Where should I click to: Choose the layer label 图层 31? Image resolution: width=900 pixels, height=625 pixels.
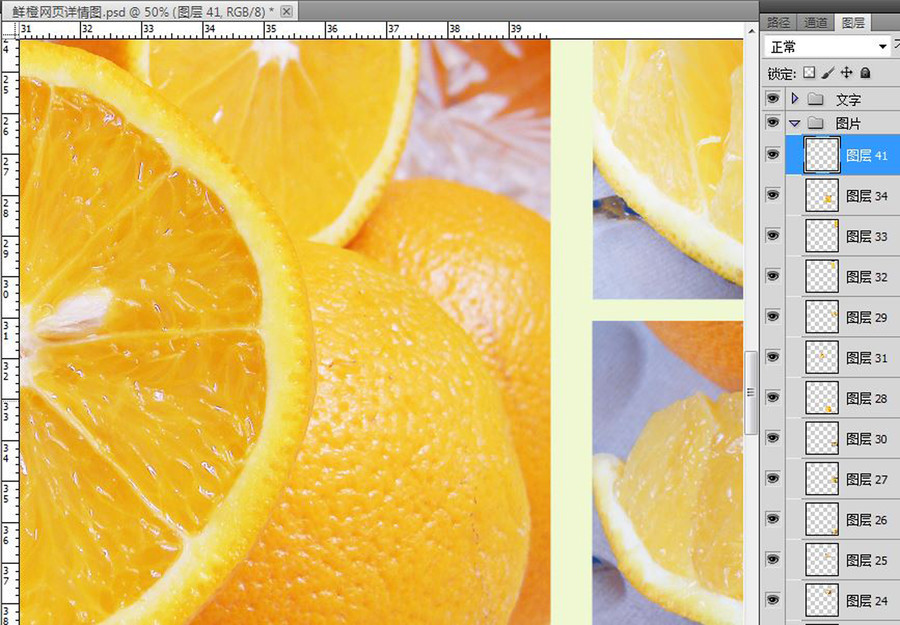click(867, 358)
